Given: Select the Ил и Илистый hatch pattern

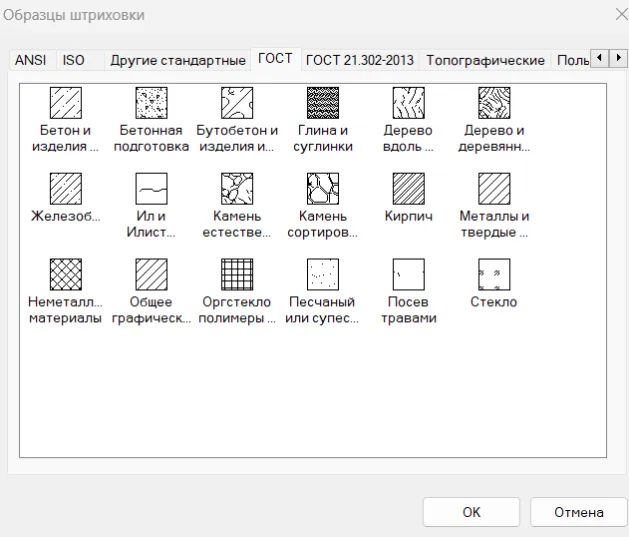Looking at the screenshot, I should pos(152,188).
